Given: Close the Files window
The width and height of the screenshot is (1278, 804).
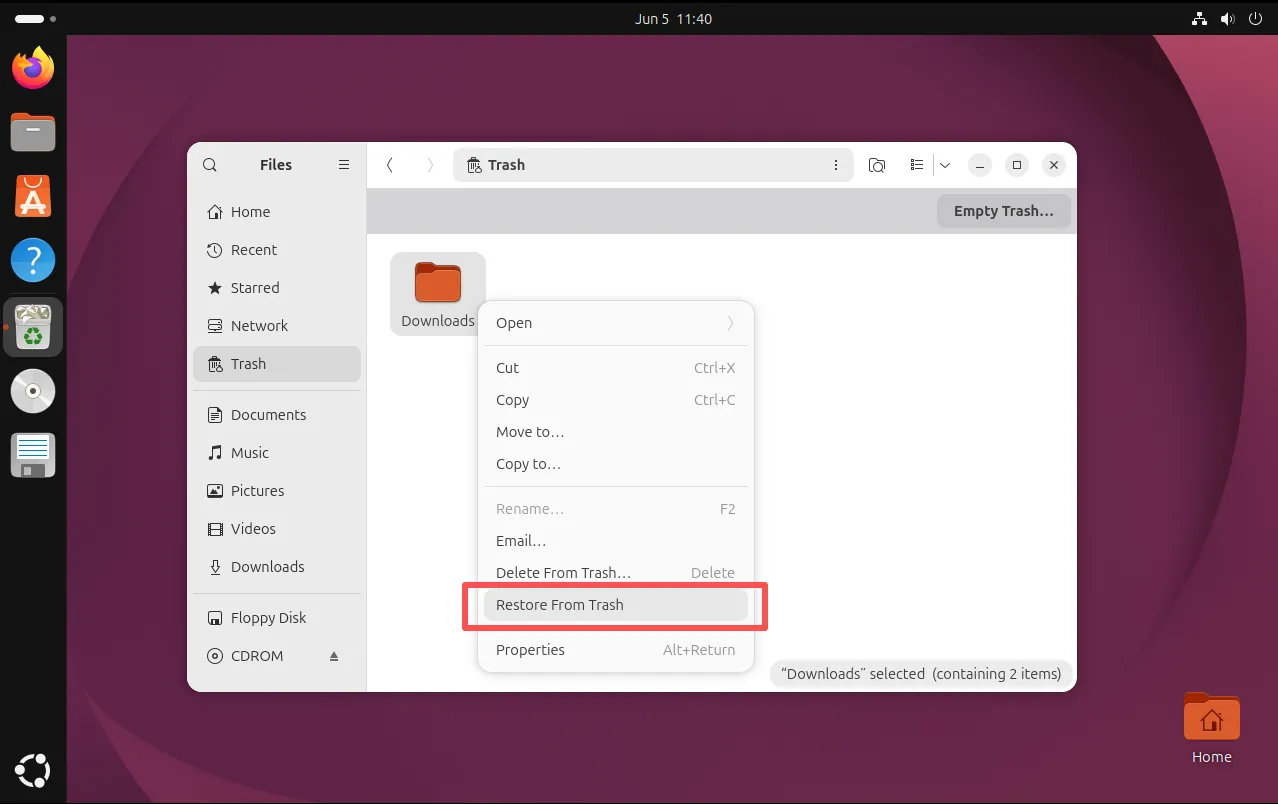Looking at the screenshot, I should click(1053, 165).
